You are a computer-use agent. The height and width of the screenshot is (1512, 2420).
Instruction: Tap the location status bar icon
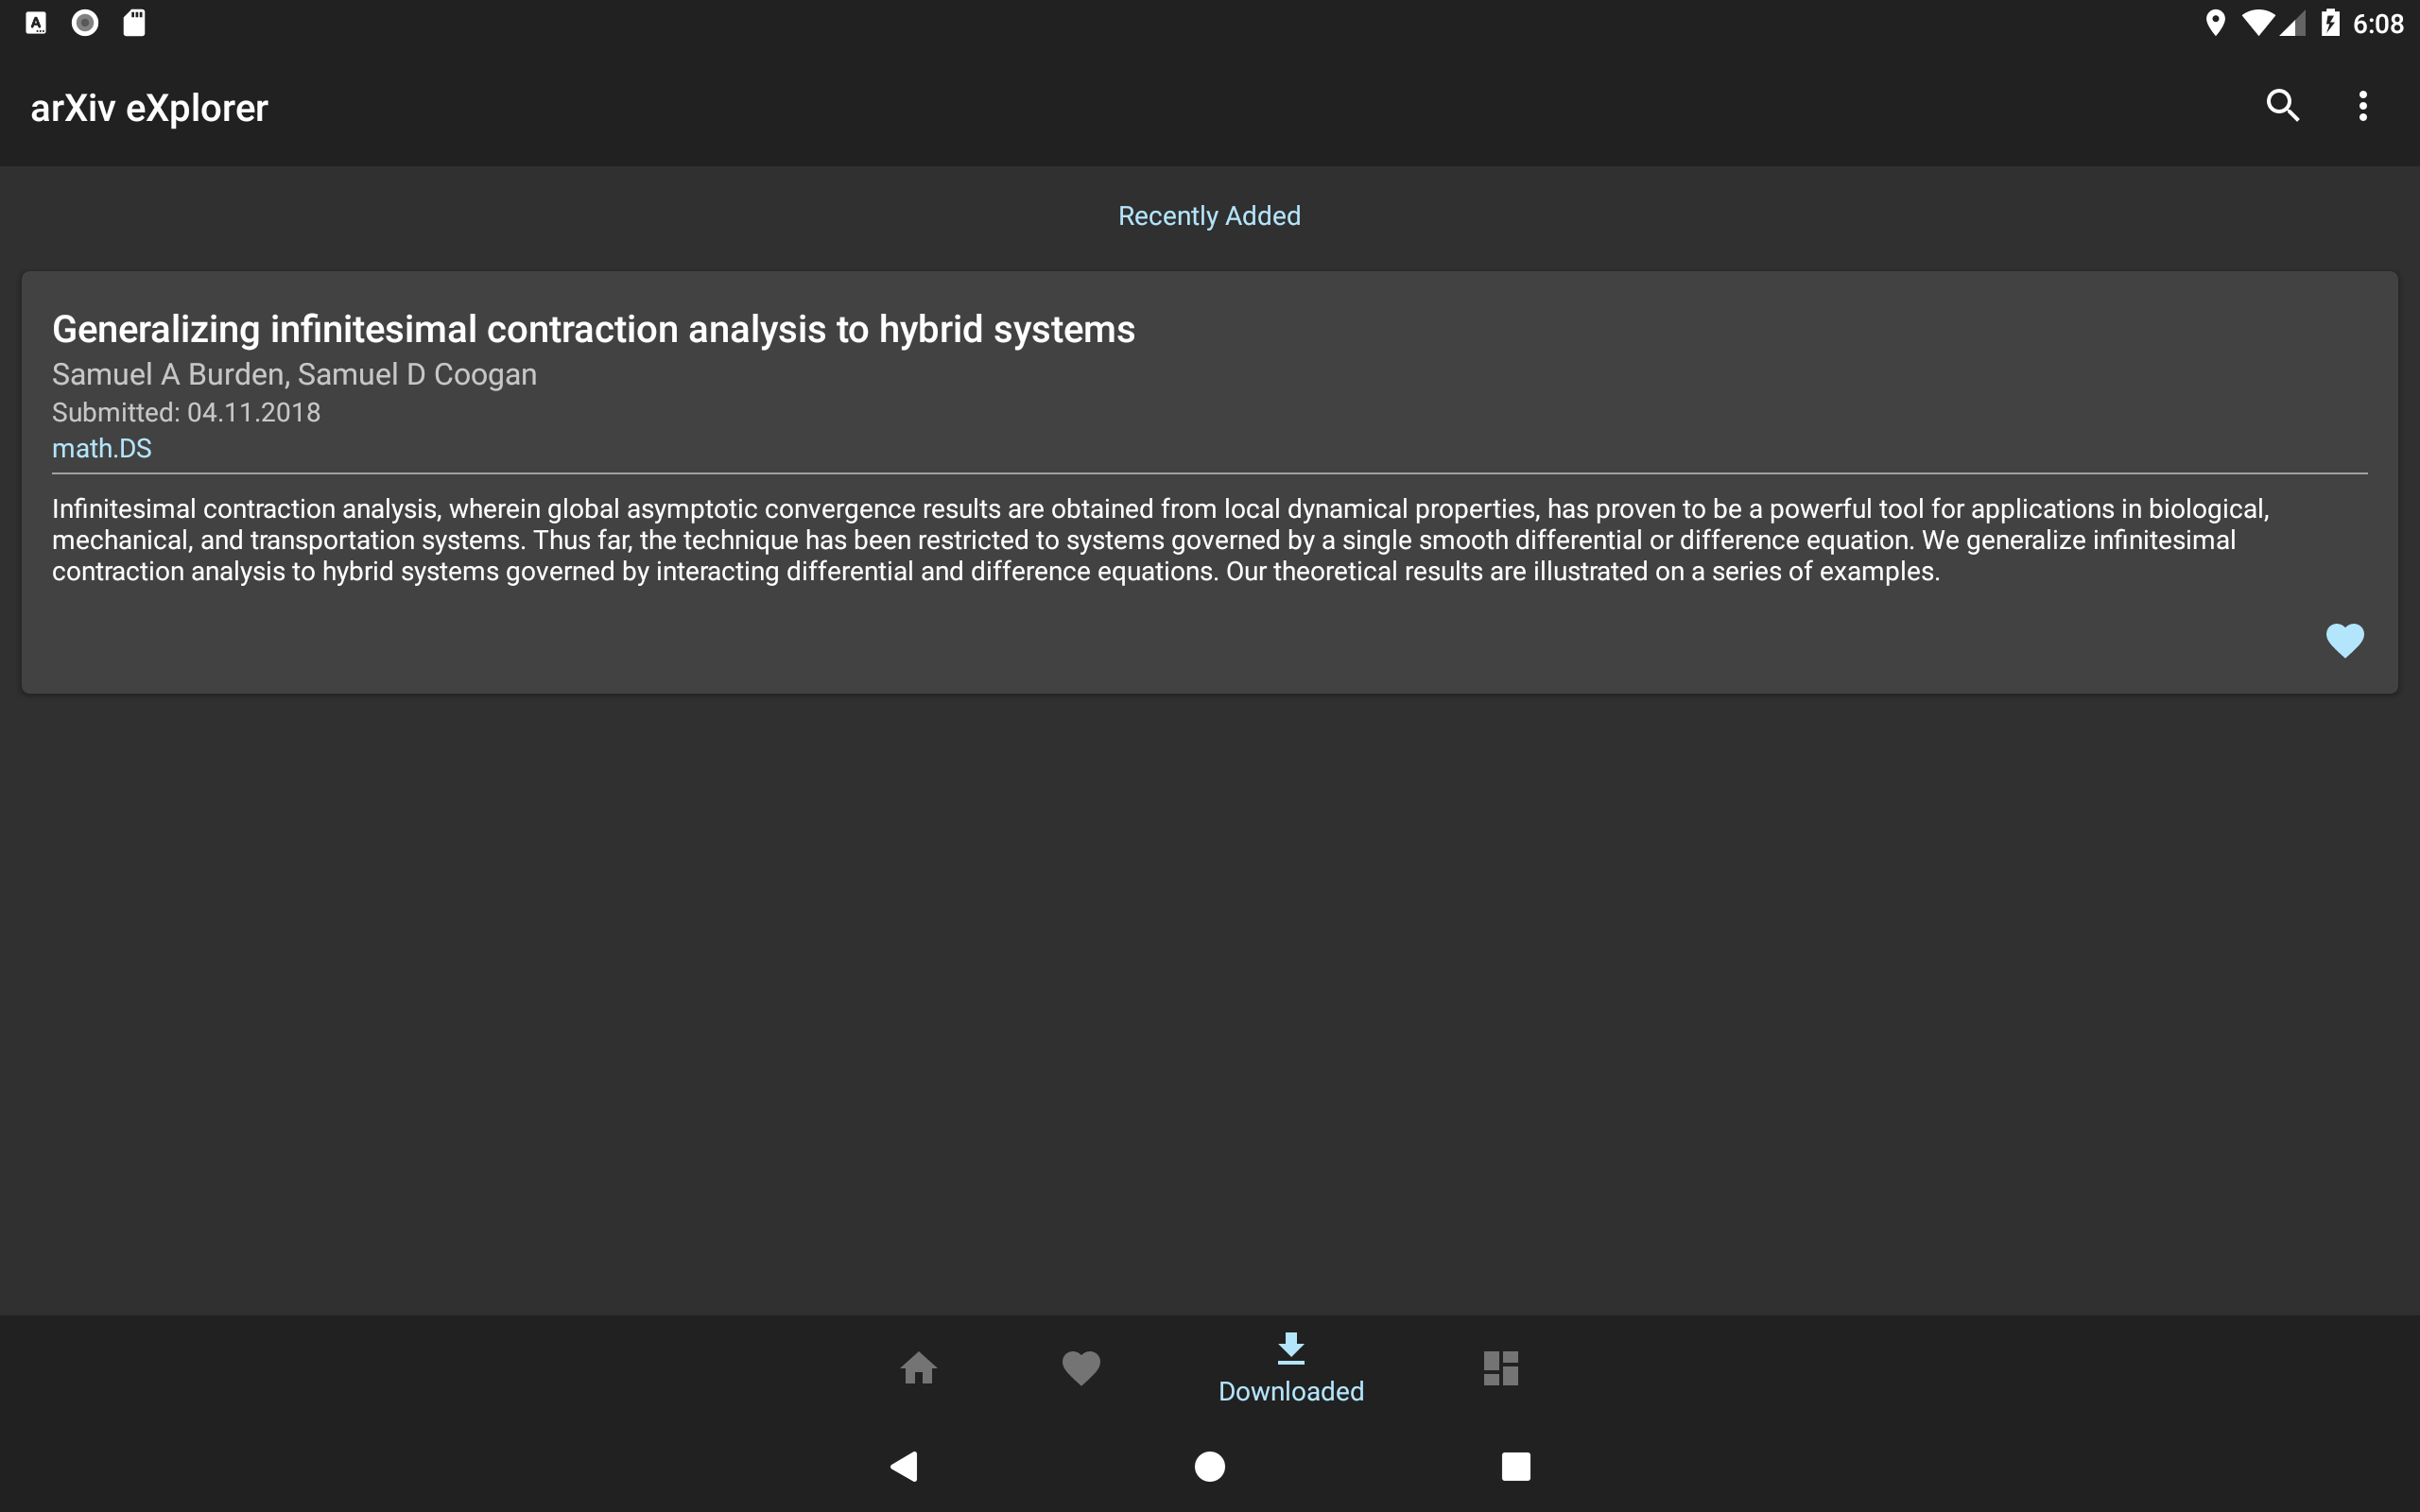pyautogui.click(x=2215, y=23)
